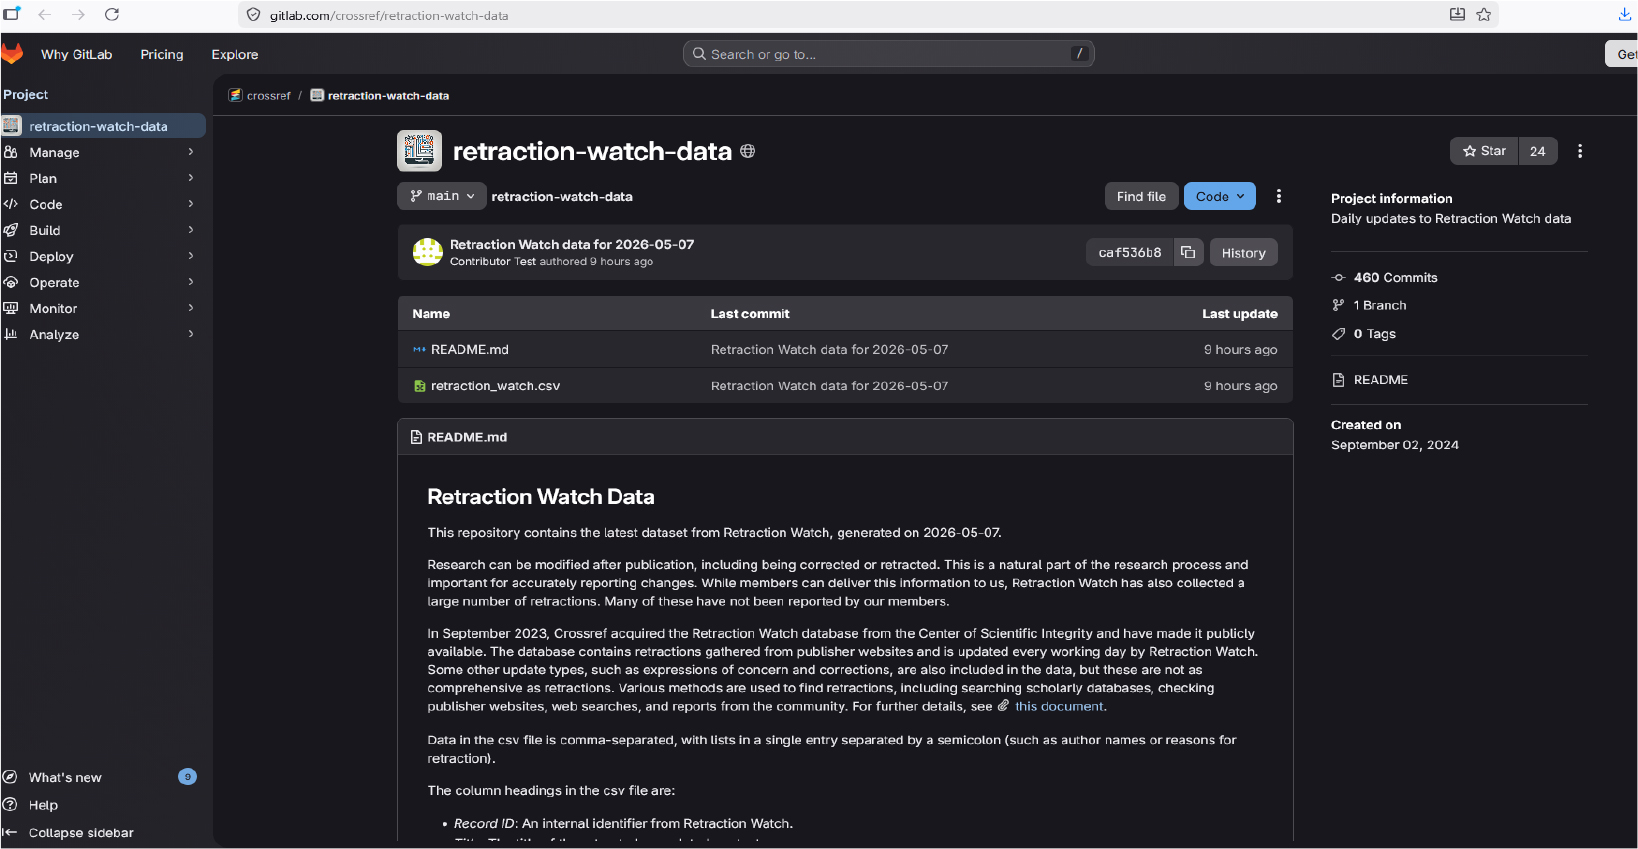
Task: Open commit History
Action: [1243, 253]
